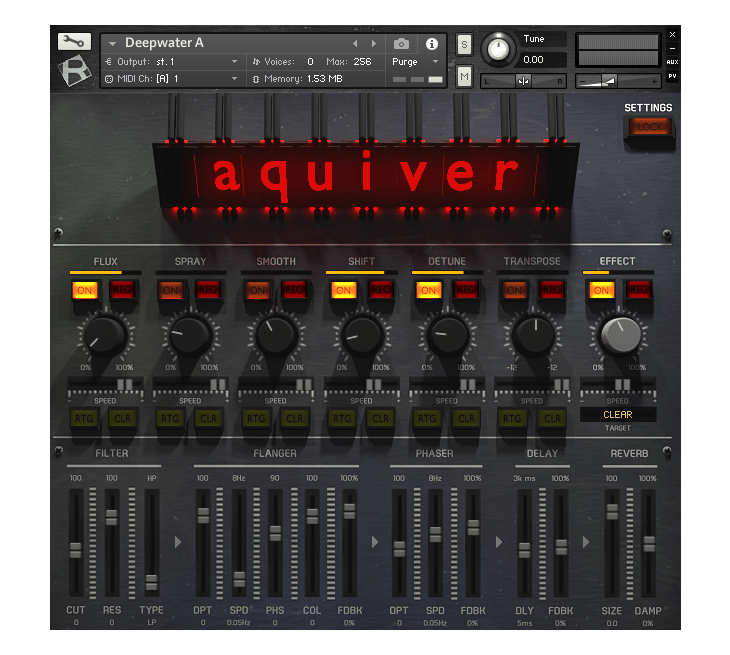Click arrow between Phaser and Delay
Screen dimensions: 730x655
(499, 542)
